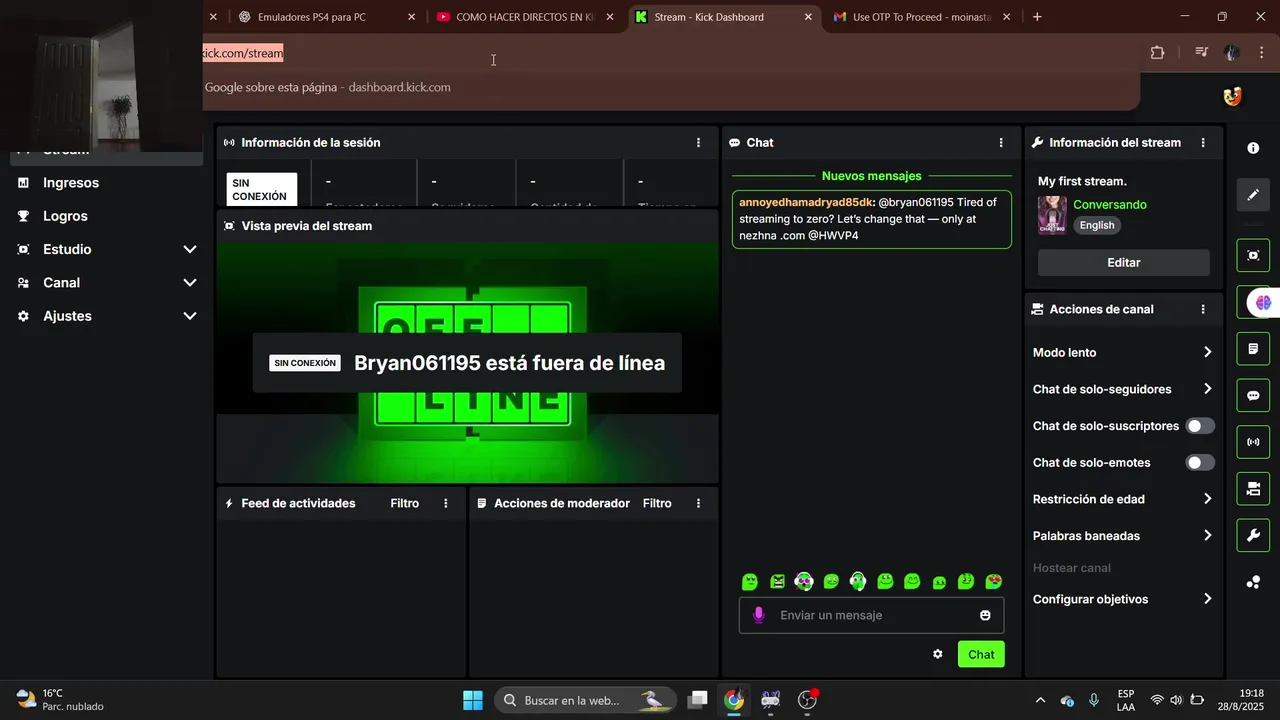Screen dimensions: 1280x720
Task: Open Chat panel three-dot menu
Action: point(1001,143)
